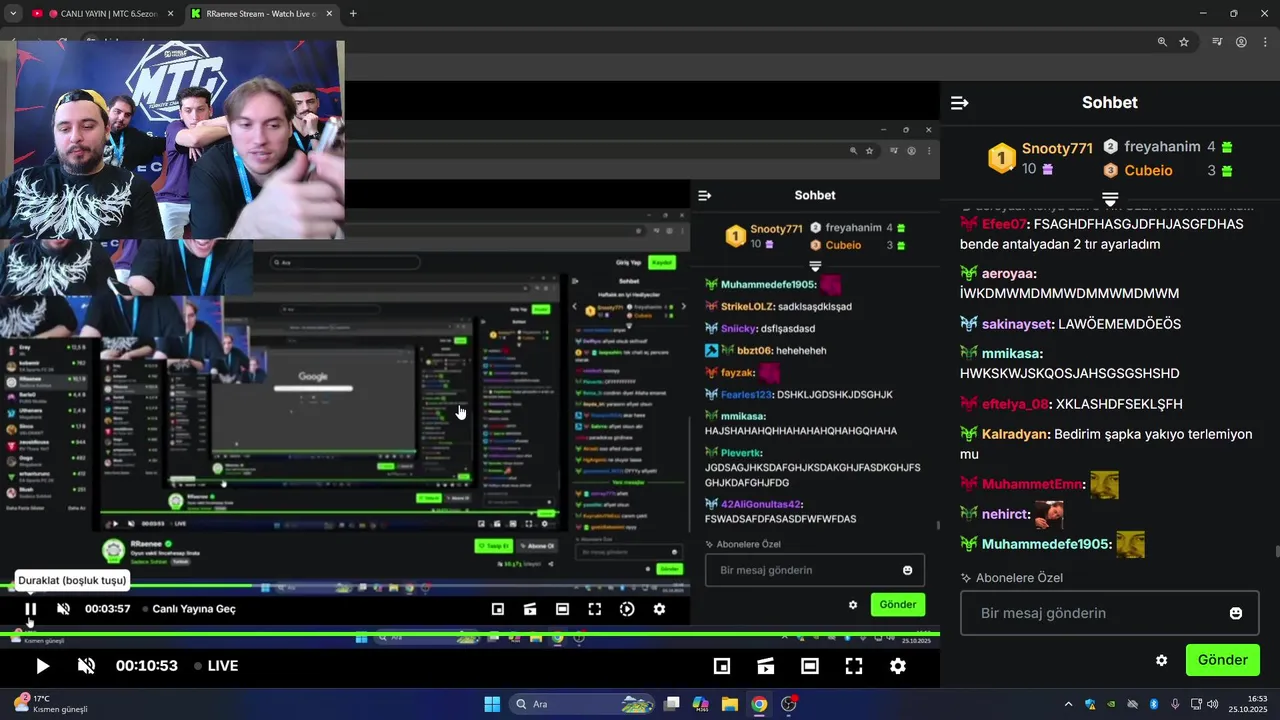Open Efee07 user profile in chat
This screenshot has width=1280, height=720.
(1004, 224)
